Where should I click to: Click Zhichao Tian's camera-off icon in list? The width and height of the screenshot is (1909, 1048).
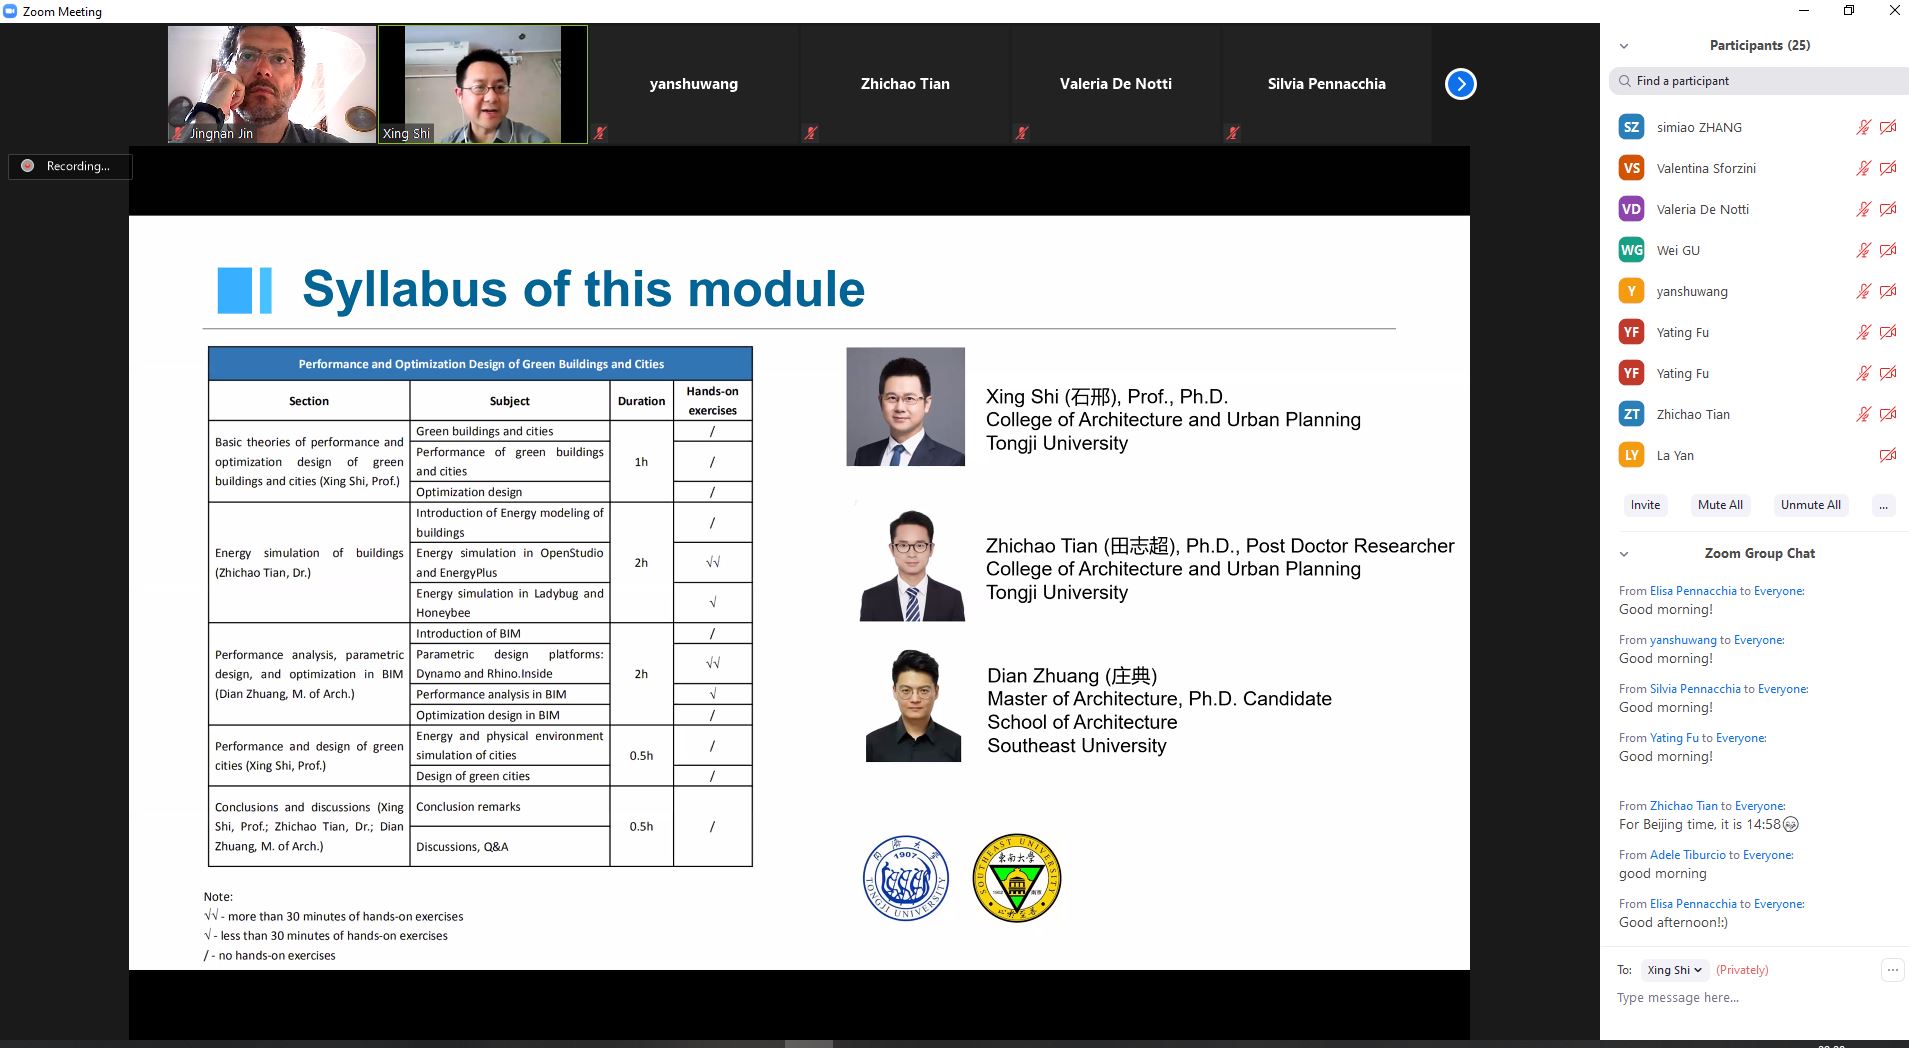[x=1887, y=414]
